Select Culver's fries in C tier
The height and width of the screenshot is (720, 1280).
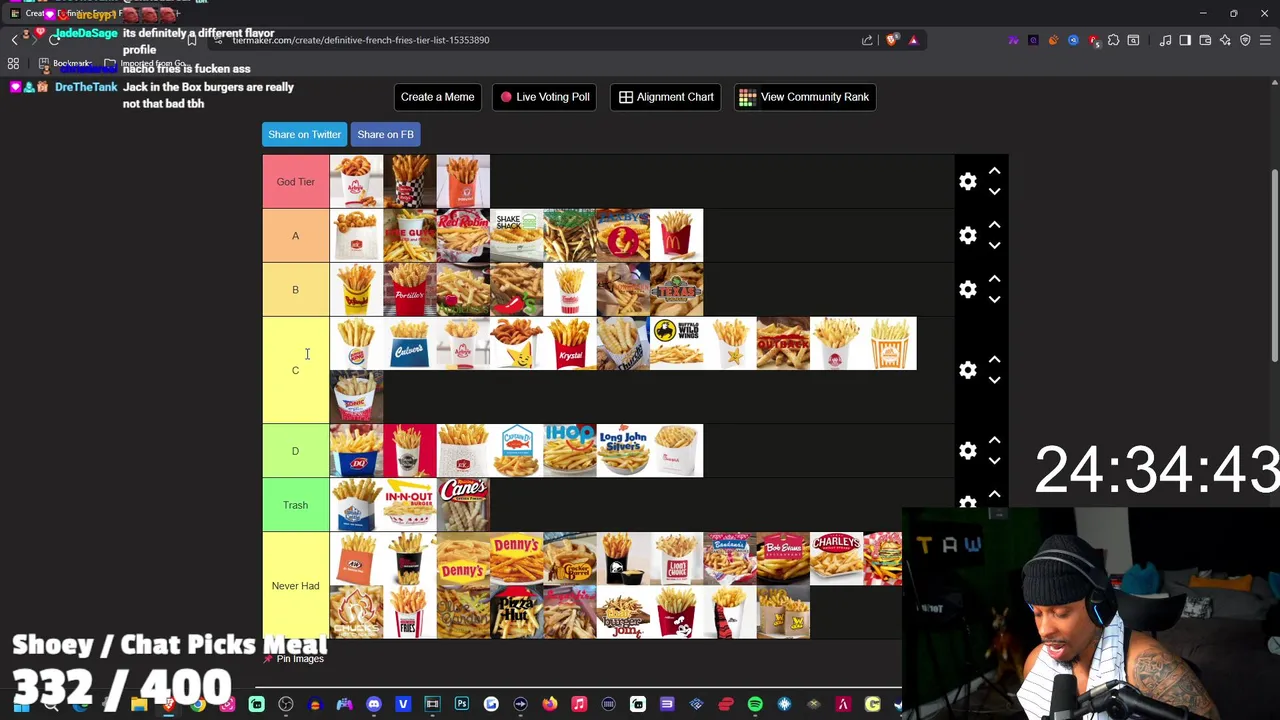[x=410, y=343]
